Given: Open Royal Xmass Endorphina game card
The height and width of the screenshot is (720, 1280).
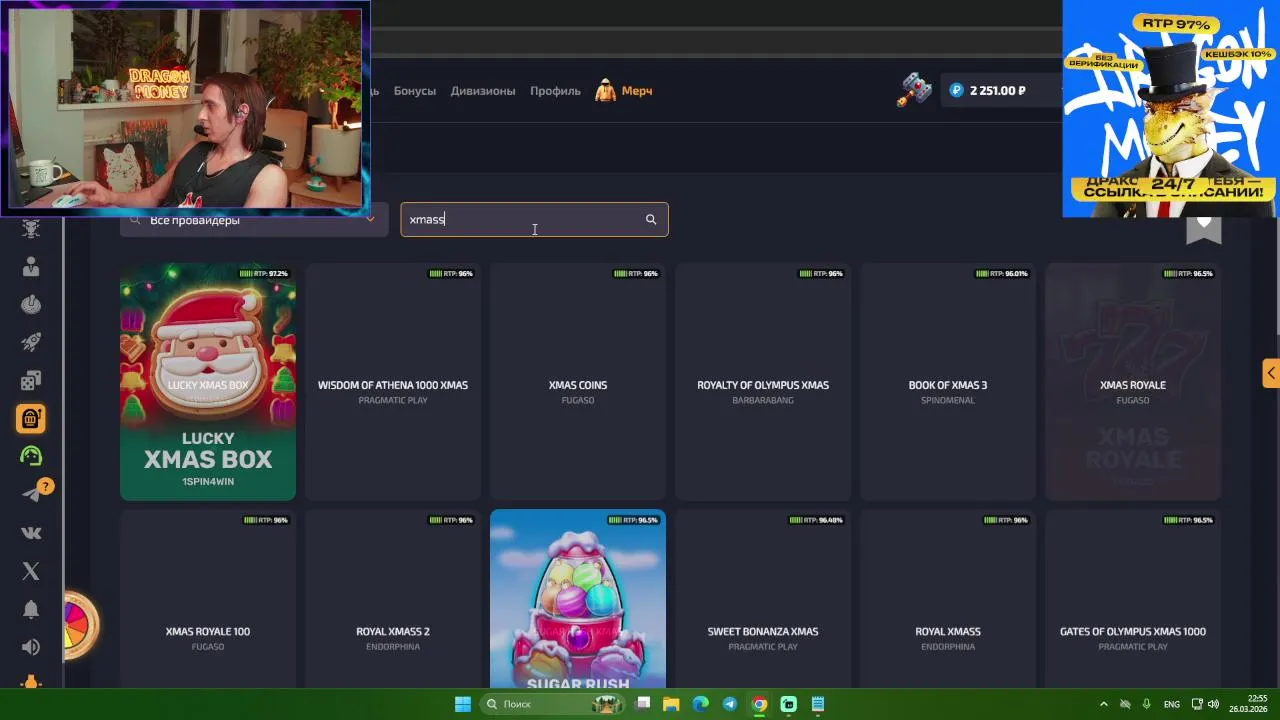Looking at the screenshot, I should tap(948, 600).
